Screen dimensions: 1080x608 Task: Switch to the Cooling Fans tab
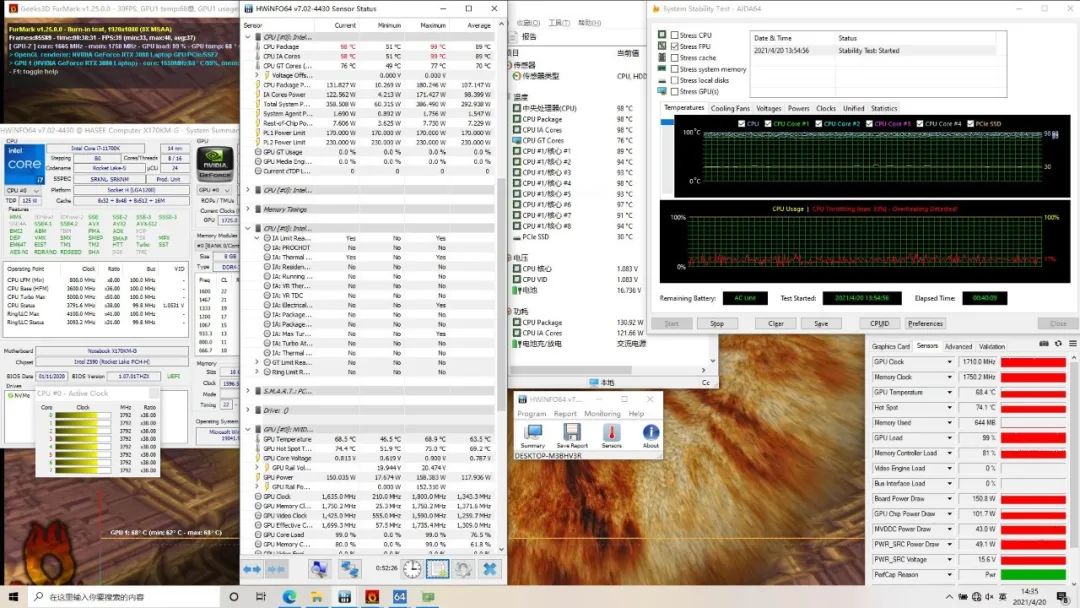coord(730,108)
